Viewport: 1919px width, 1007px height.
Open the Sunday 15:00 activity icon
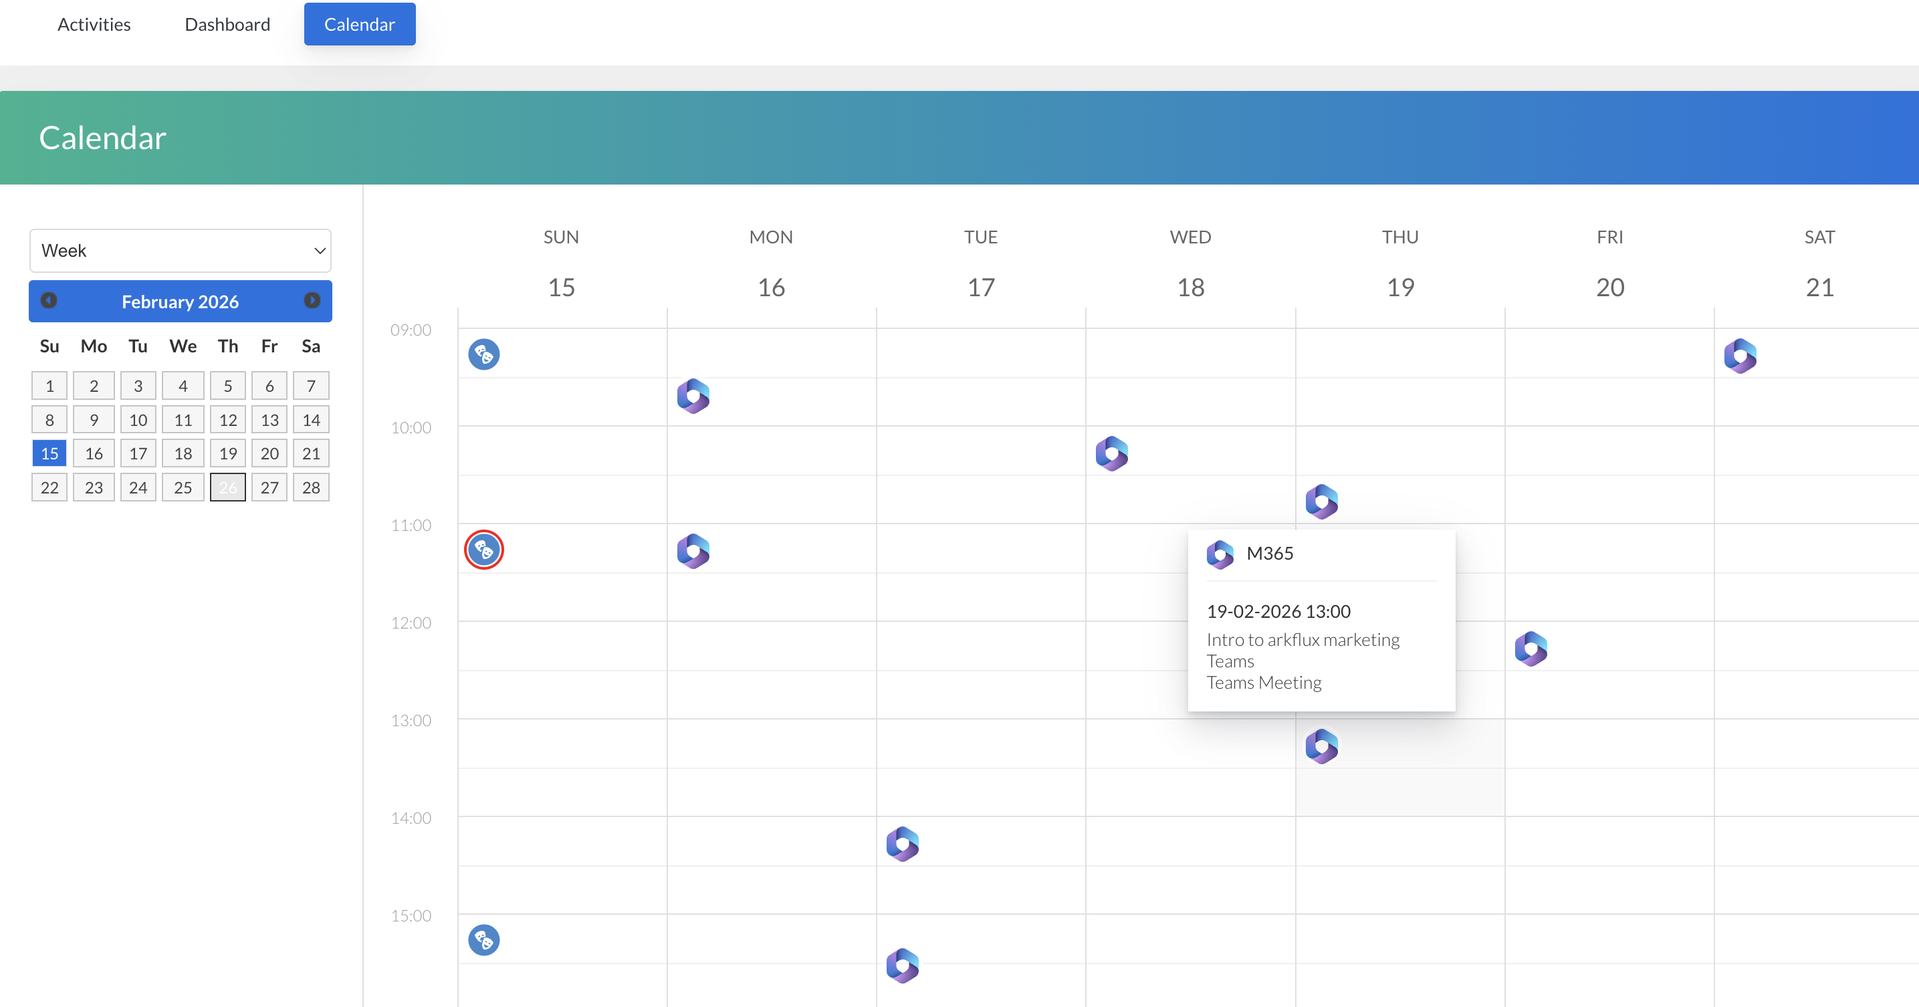[484, 940]
